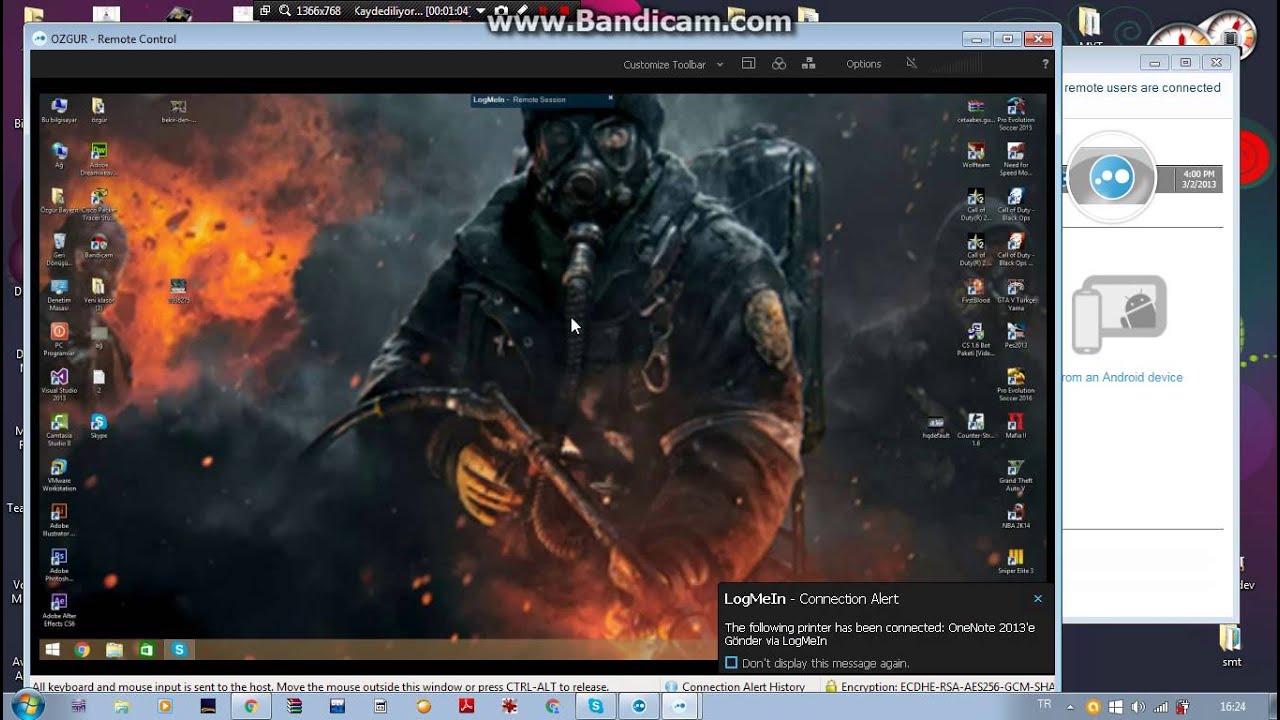The width and height of the screenshot is (1280, 720).
Task: Launch Visual Studio 2013 on the remote desktop
Action: 59,383
